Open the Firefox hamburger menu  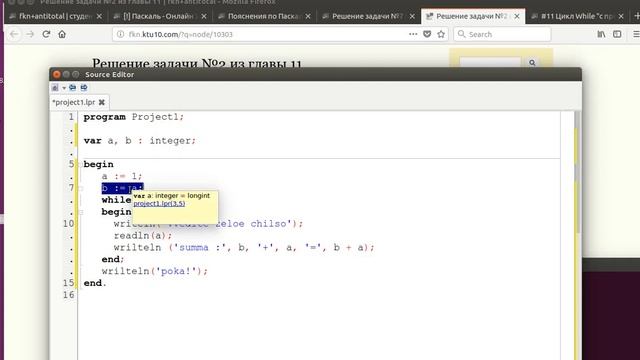[636, 34]
